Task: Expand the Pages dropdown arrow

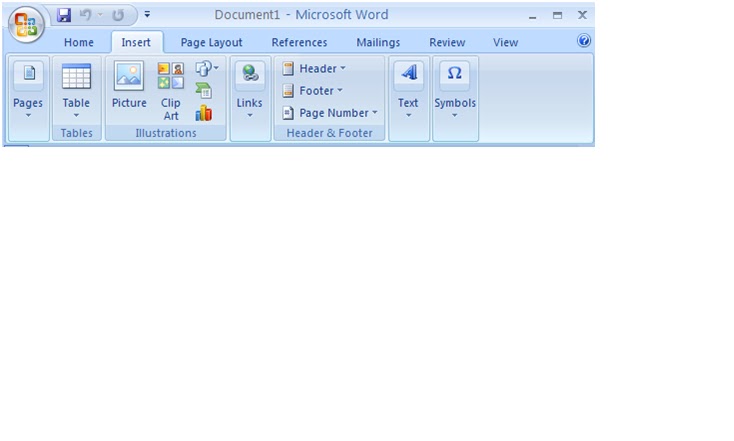Action: point(28,115)
